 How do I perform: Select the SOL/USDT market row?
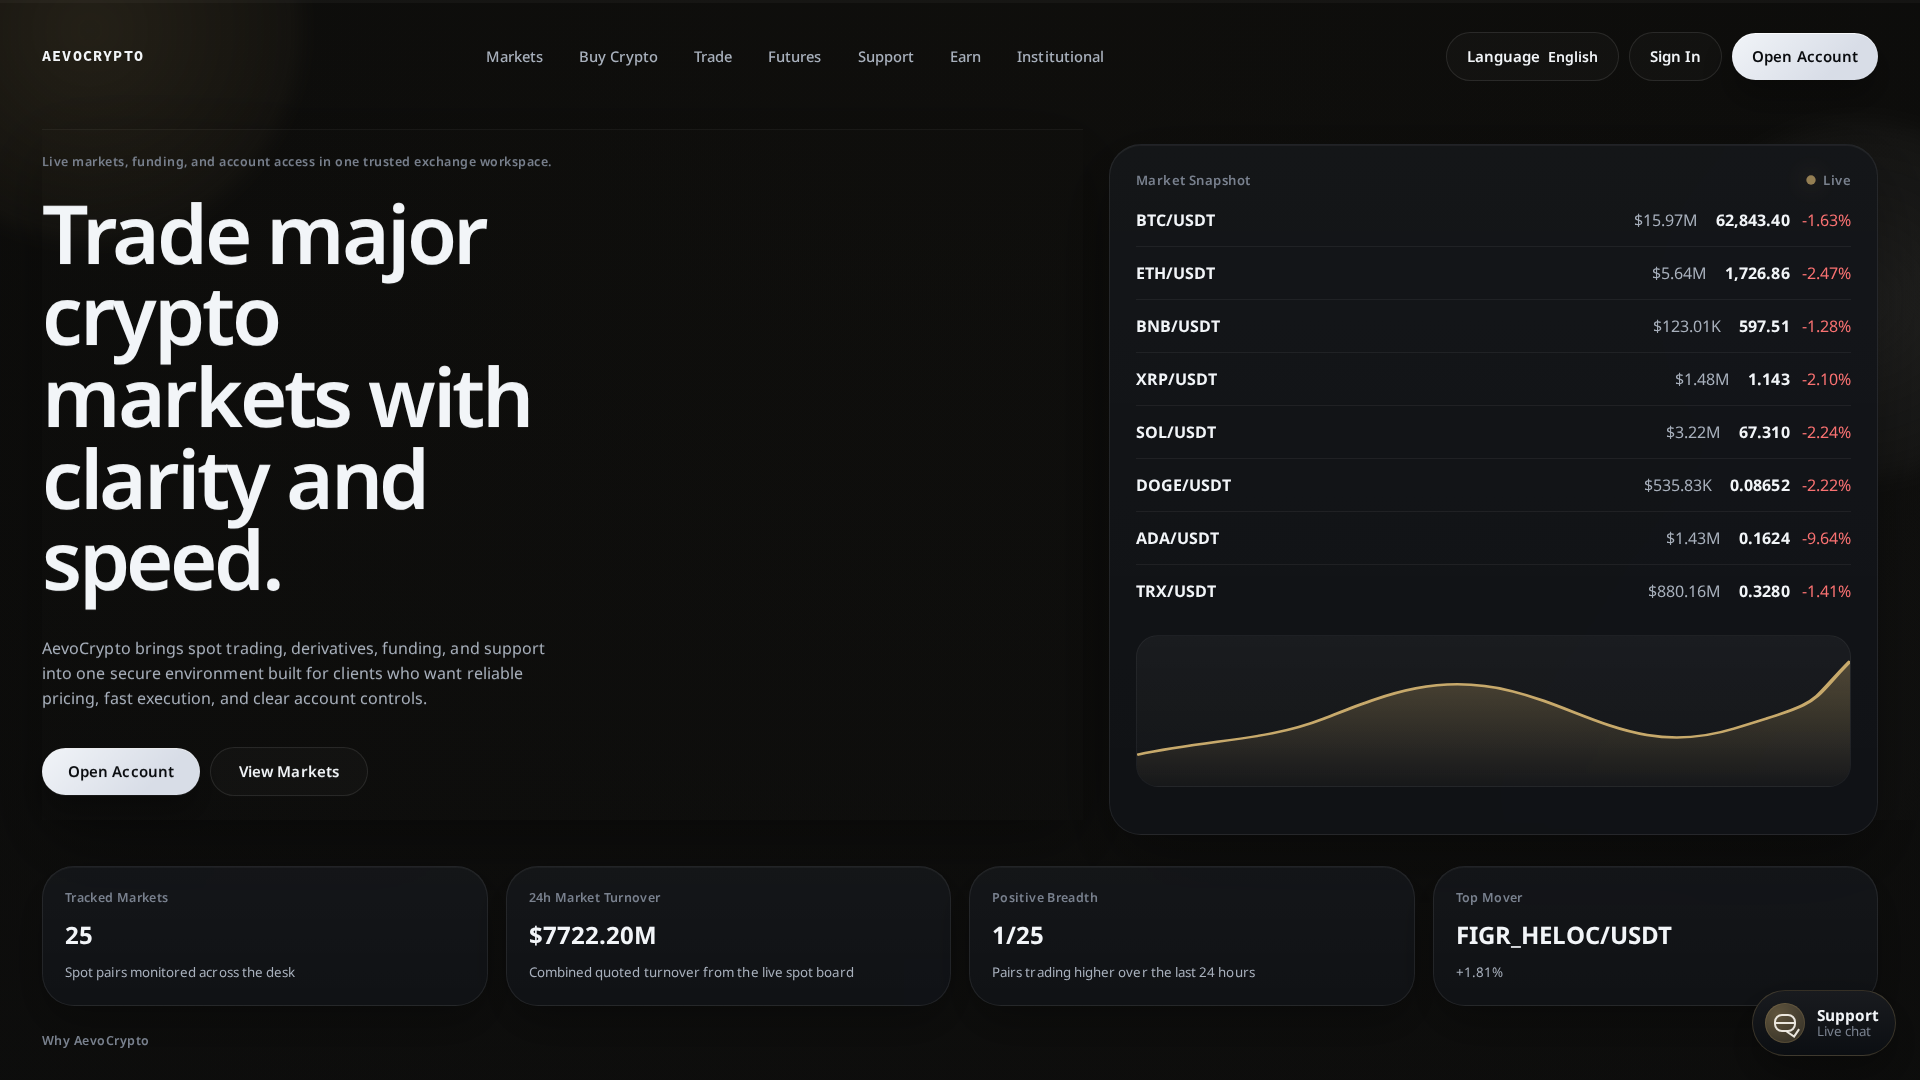(x=1493, y=432)
